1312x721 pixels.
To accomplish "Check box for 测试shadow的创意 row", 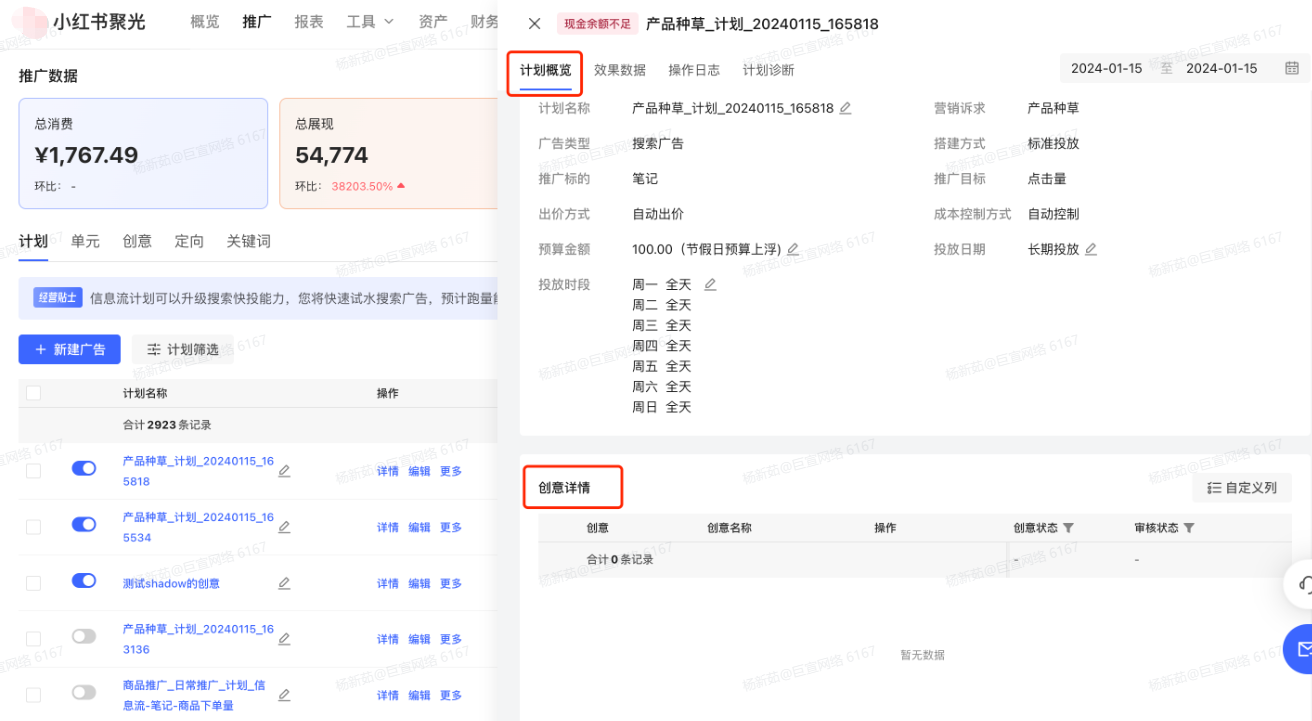I will 34,583.
